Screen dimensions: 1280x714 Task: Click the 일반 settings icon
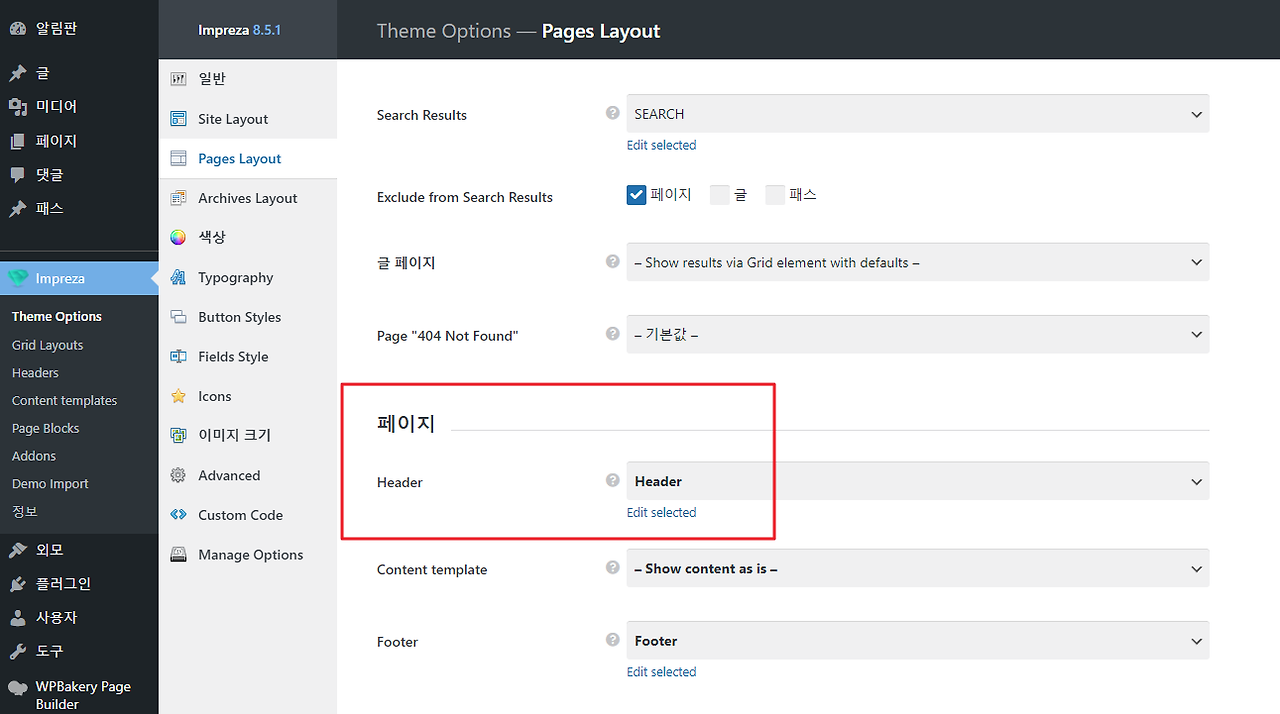click(x=178, y=79)
